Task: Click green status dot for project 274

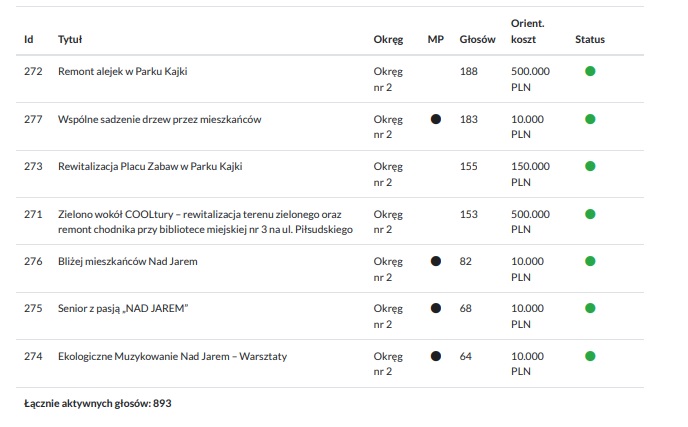Action: 590,355
